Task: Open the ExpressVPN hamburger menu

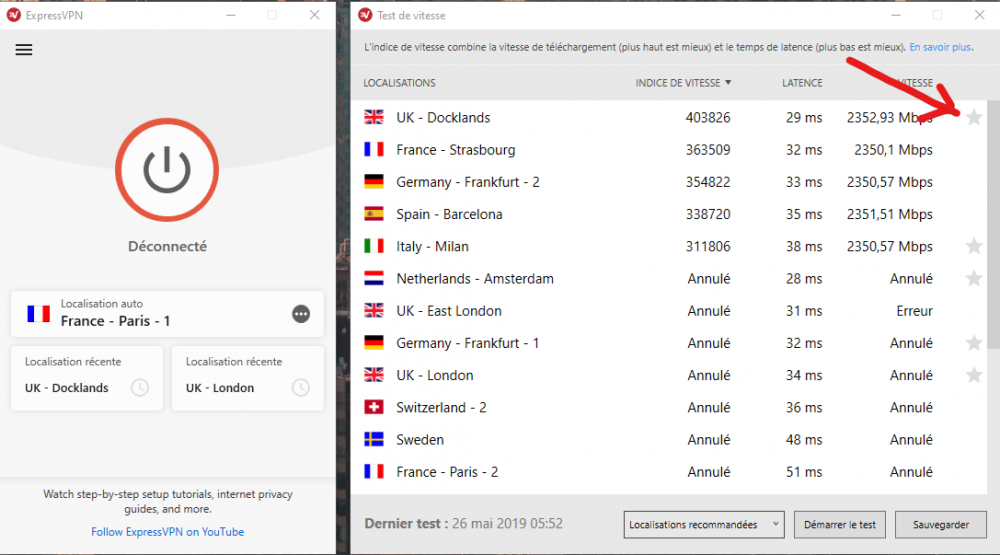Action: 24,50
